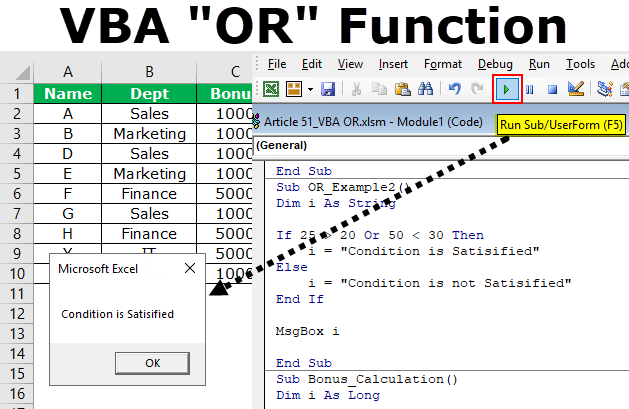Image resolution: width=629 pixels, height=409 pixels.
Task: Click the Cut scissors icon
Action: click(x=356, y=89)
